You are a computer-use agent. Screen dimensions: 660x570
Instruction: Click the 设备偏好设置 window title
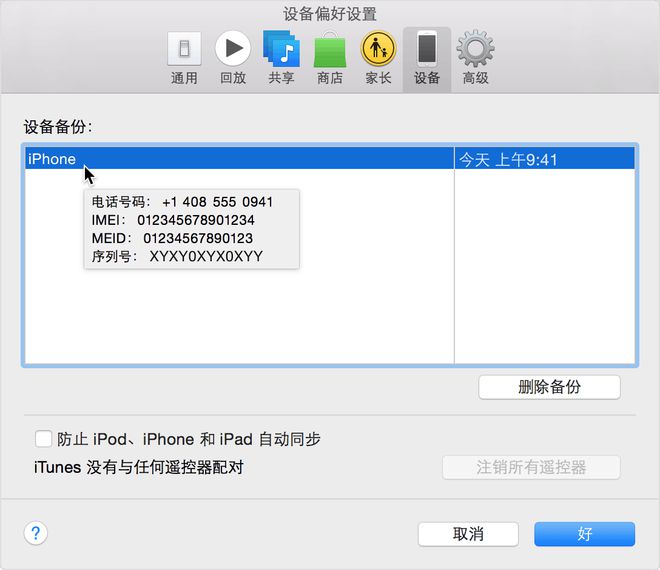330,14
